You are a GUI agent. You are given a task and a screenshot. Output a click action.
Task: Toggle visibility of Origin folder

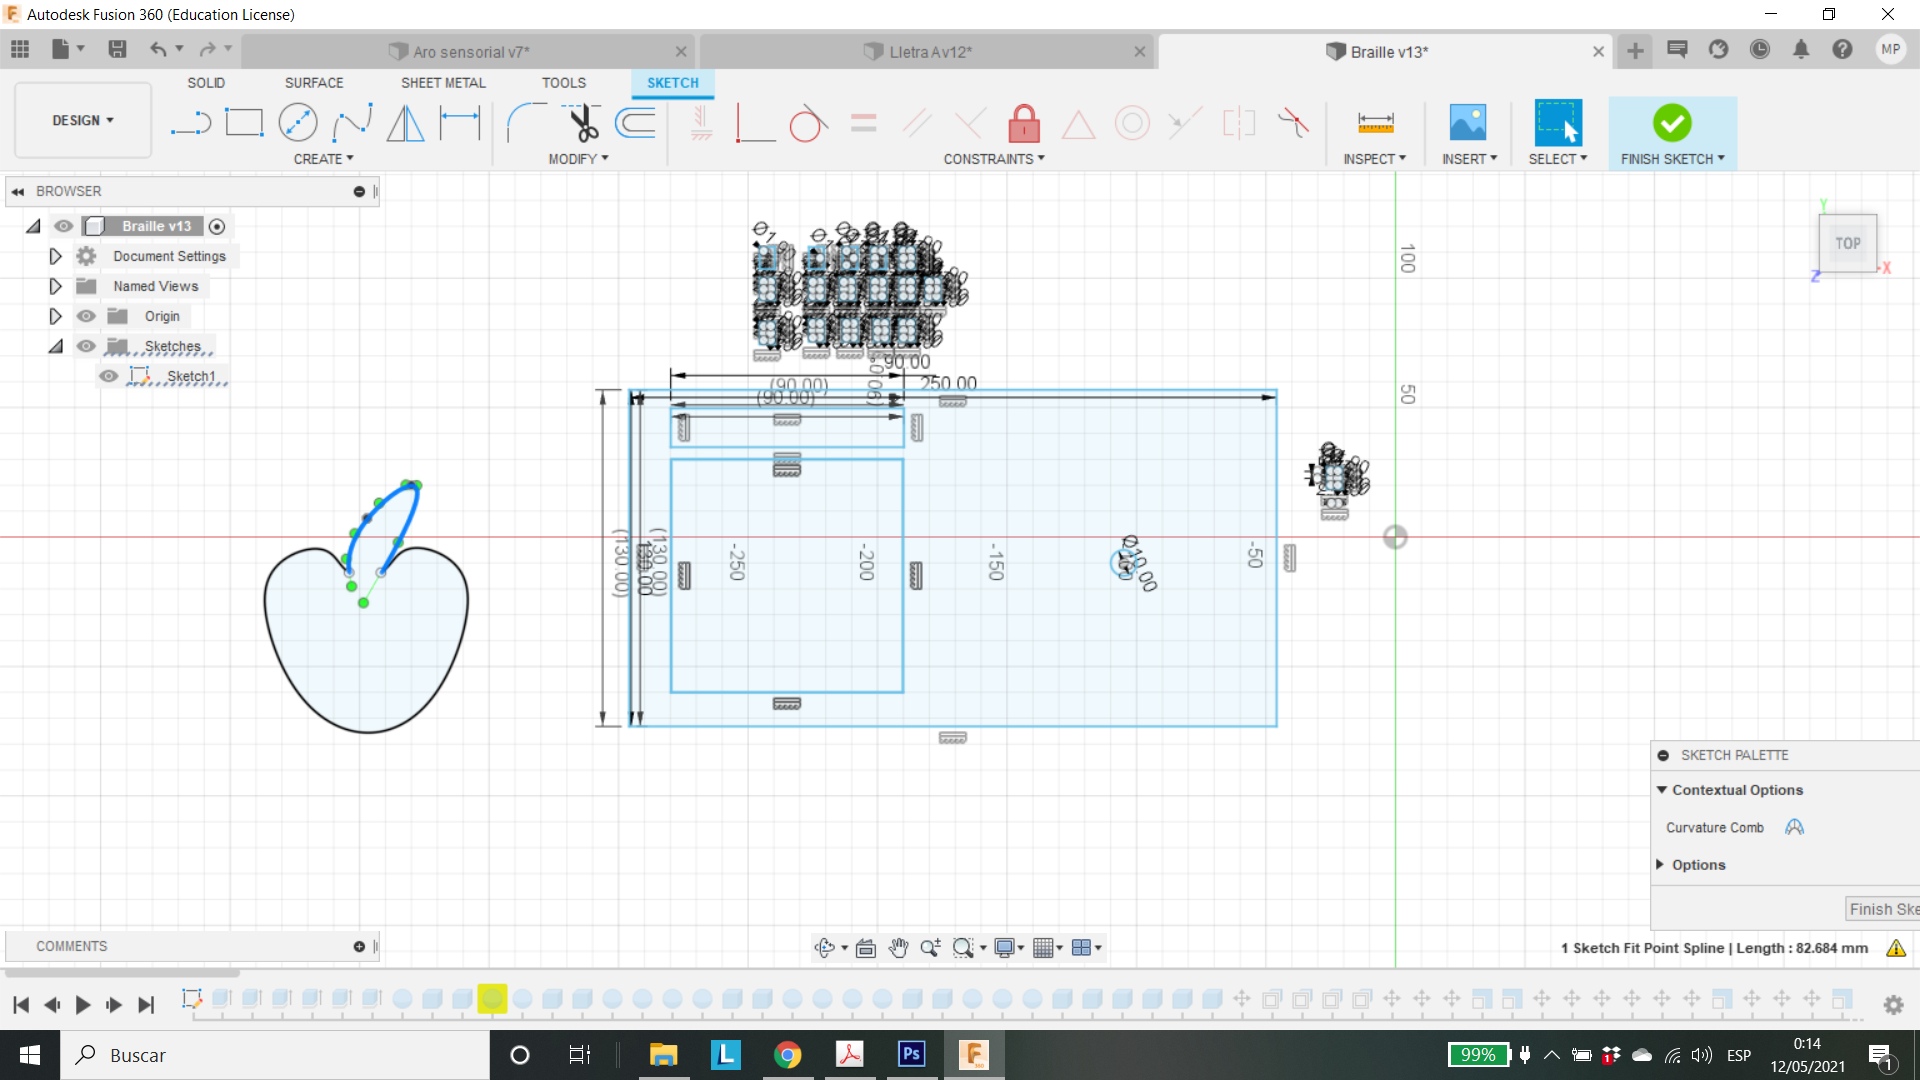86,316
